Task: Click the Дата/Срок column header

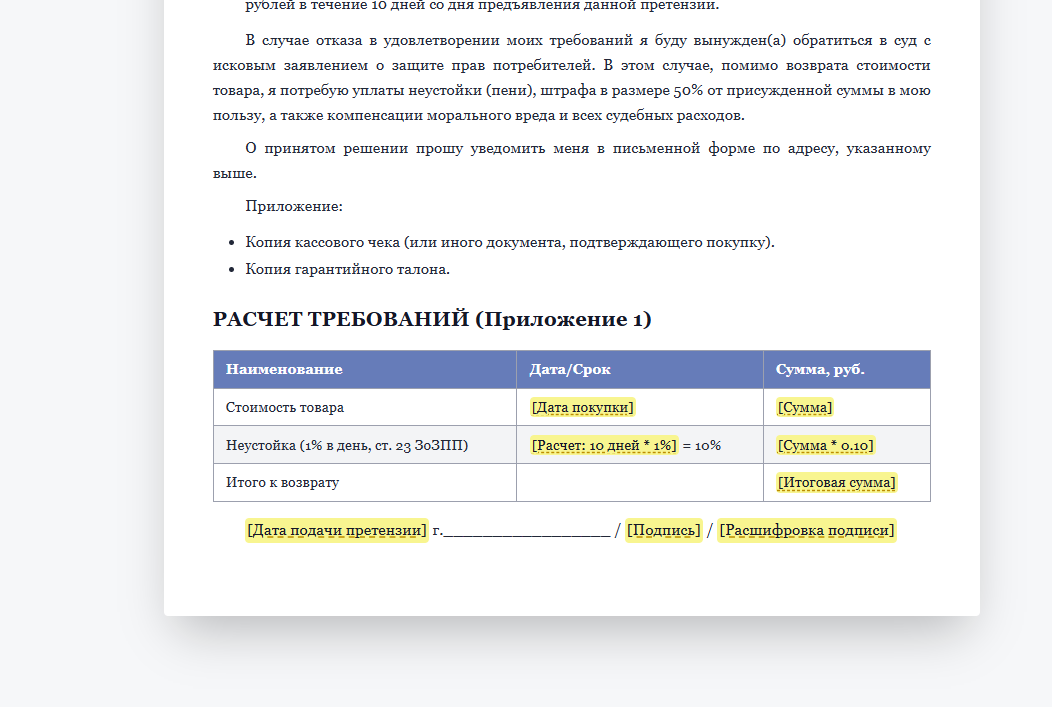Action: (640, 370)
